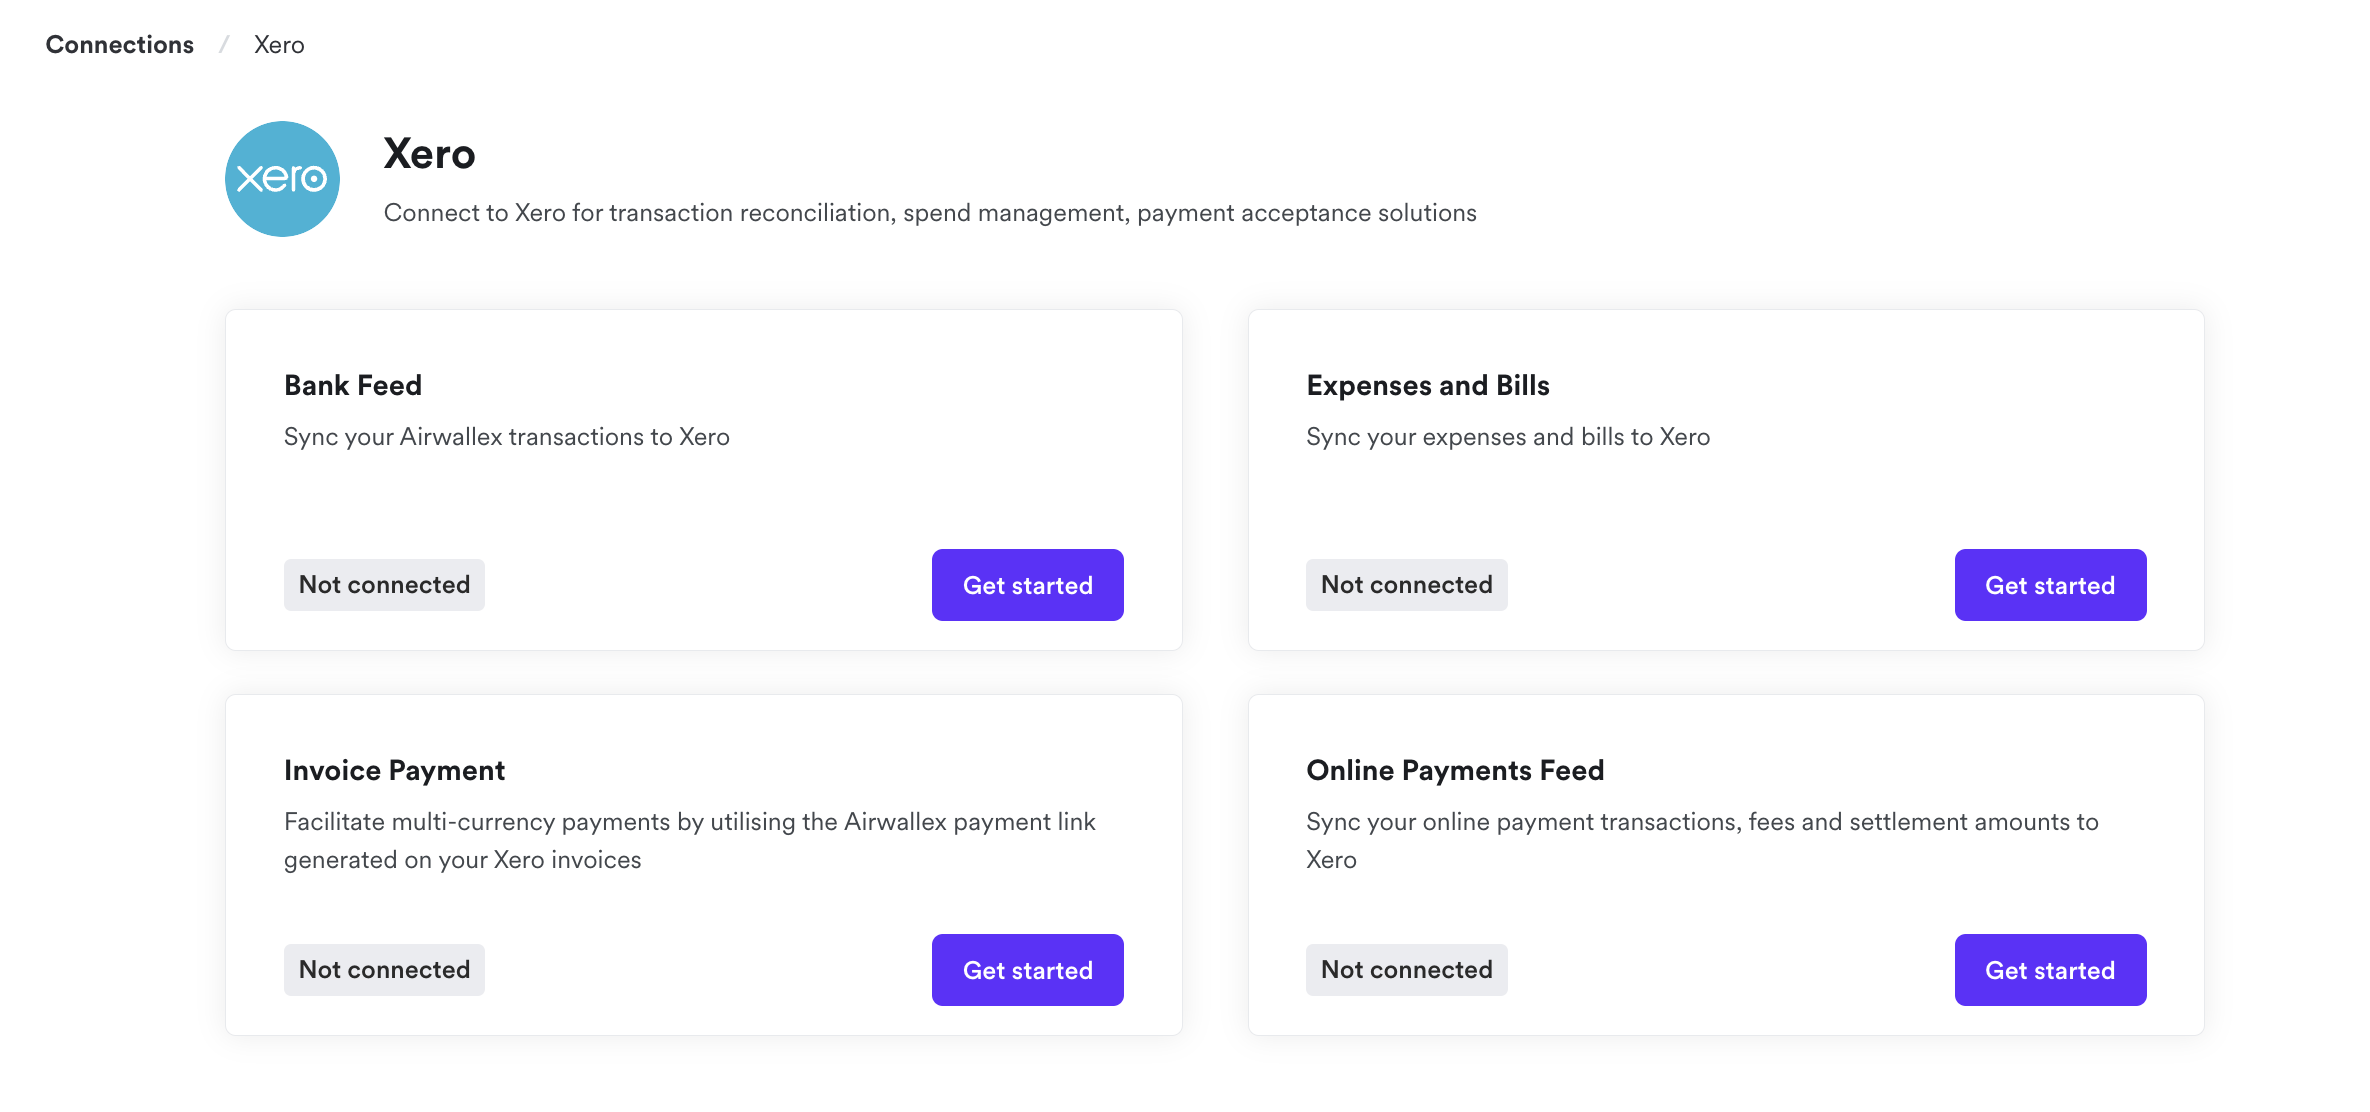
Task: Select the Bank Feed card title
Action: (x=353, y=385)
